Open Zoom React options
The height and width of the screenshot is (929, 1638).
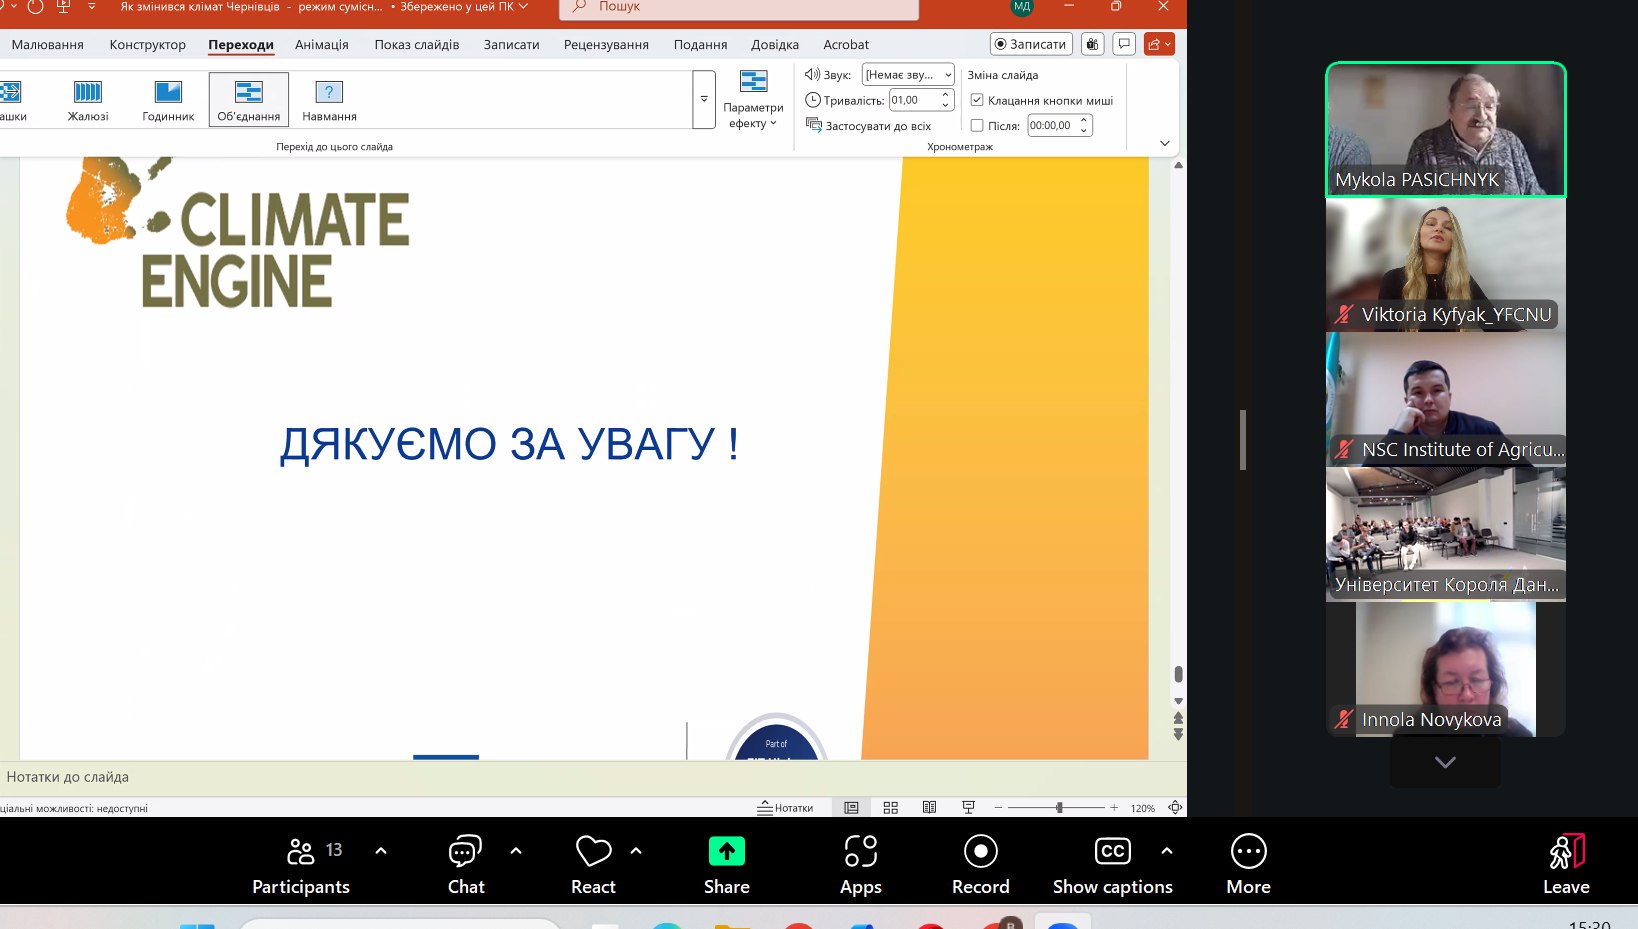click(593, 865)
